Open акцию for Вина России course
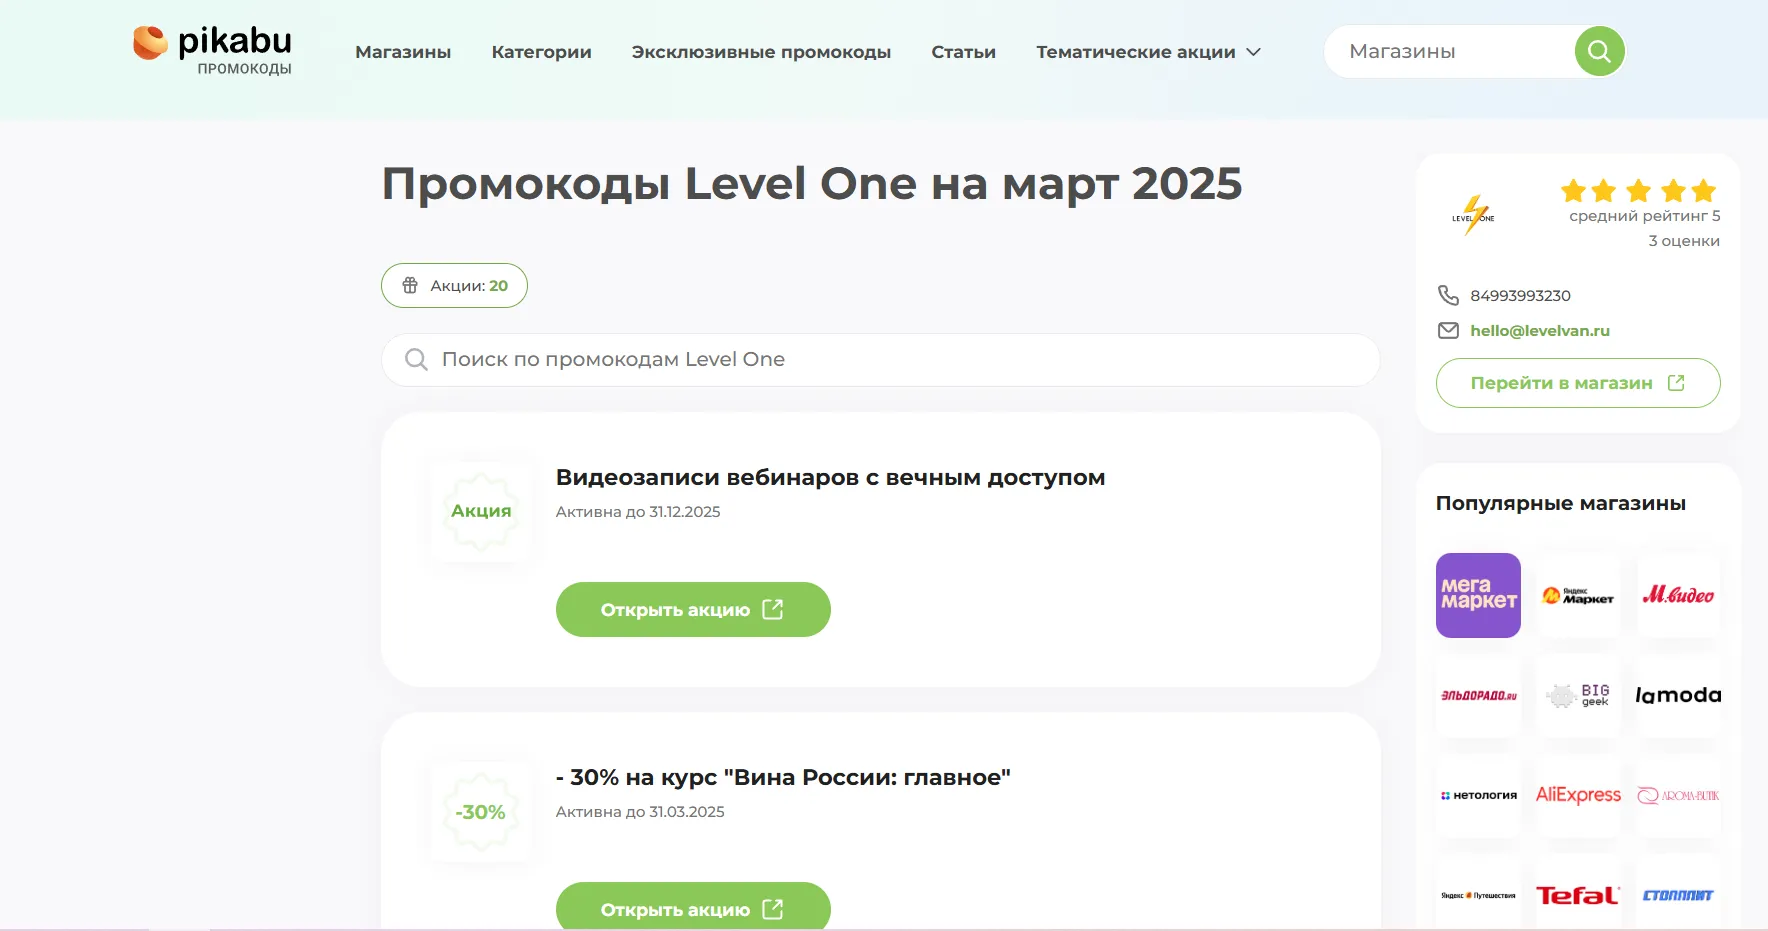This screenshot has width=1768, height=931. click(693, 908)
